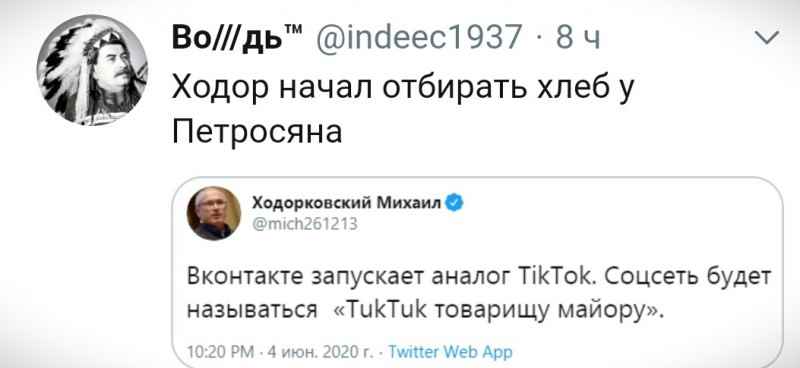This screenshot has width=800, height=368.
Task: Follow the Twitter Web App source link
Action: click(450, 351)
